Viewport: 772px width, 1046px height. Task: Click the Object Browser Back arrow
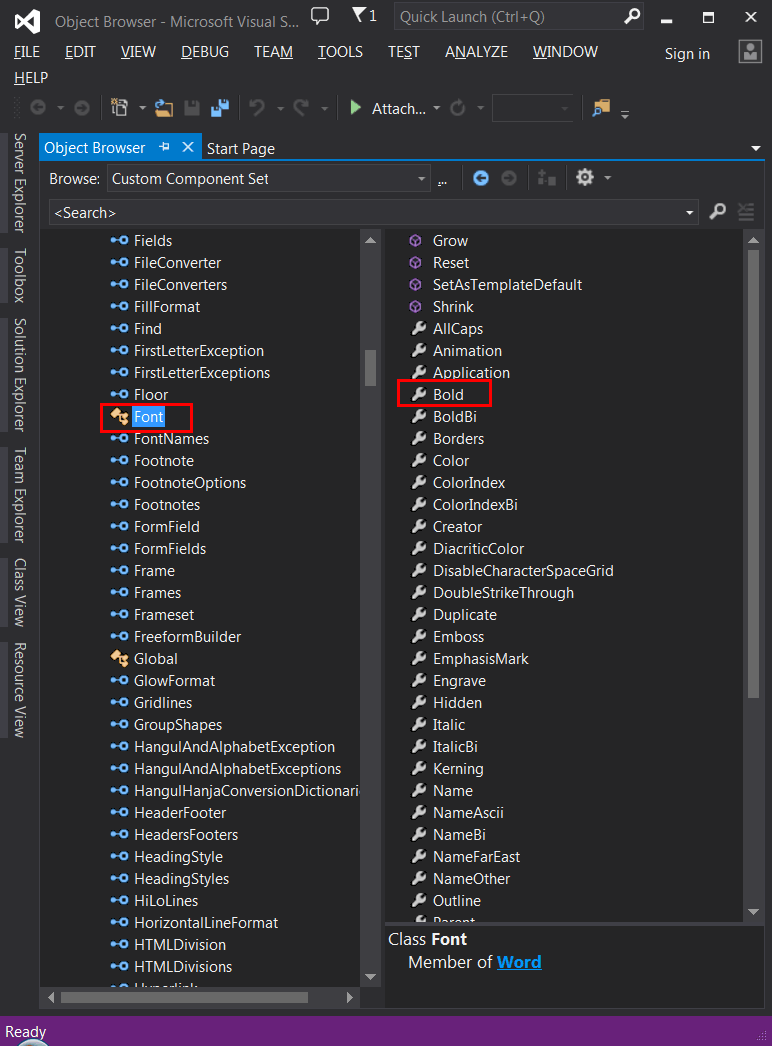480,178
